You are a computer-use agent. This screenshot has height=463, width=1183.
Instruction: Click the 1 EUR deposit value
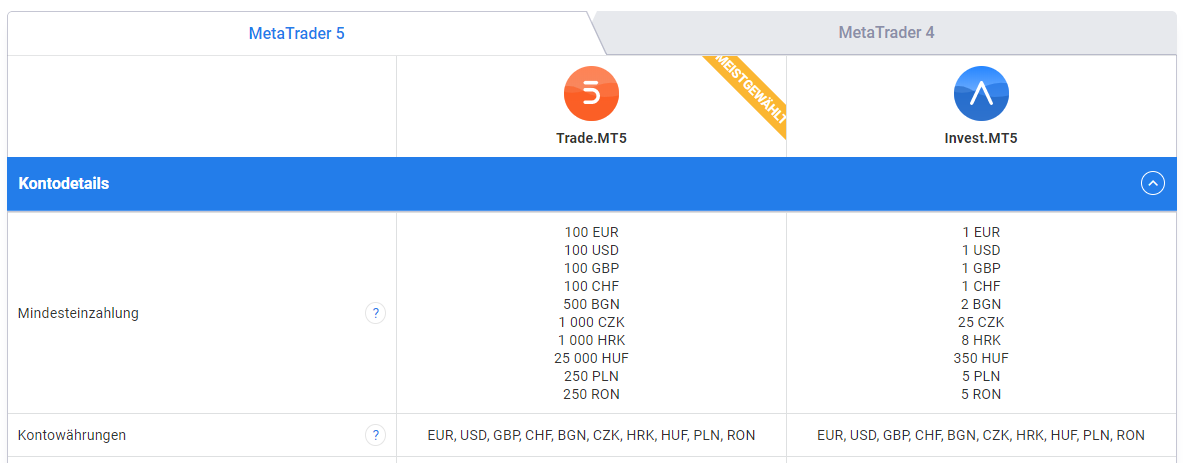coord(981,232)
